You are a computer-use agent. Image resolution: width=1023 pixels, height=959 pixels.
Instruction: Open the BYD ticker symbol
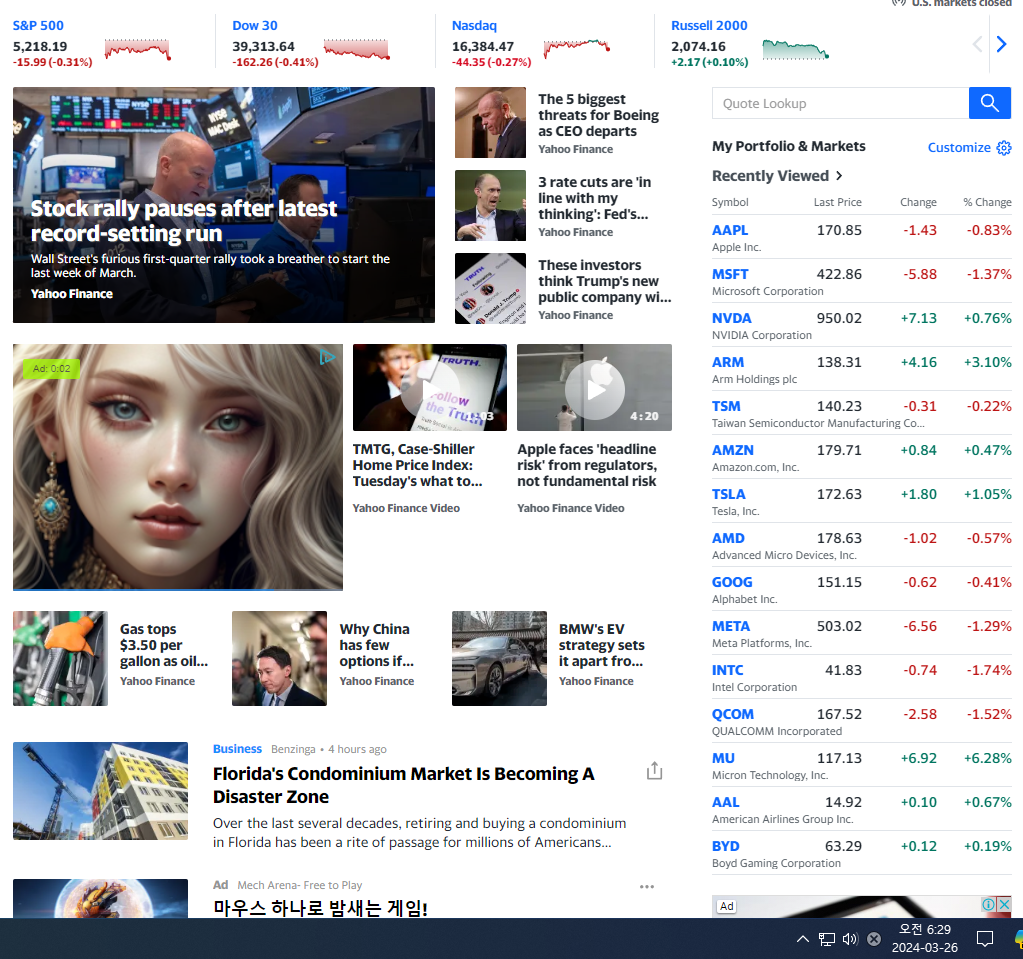click(725, 846)
